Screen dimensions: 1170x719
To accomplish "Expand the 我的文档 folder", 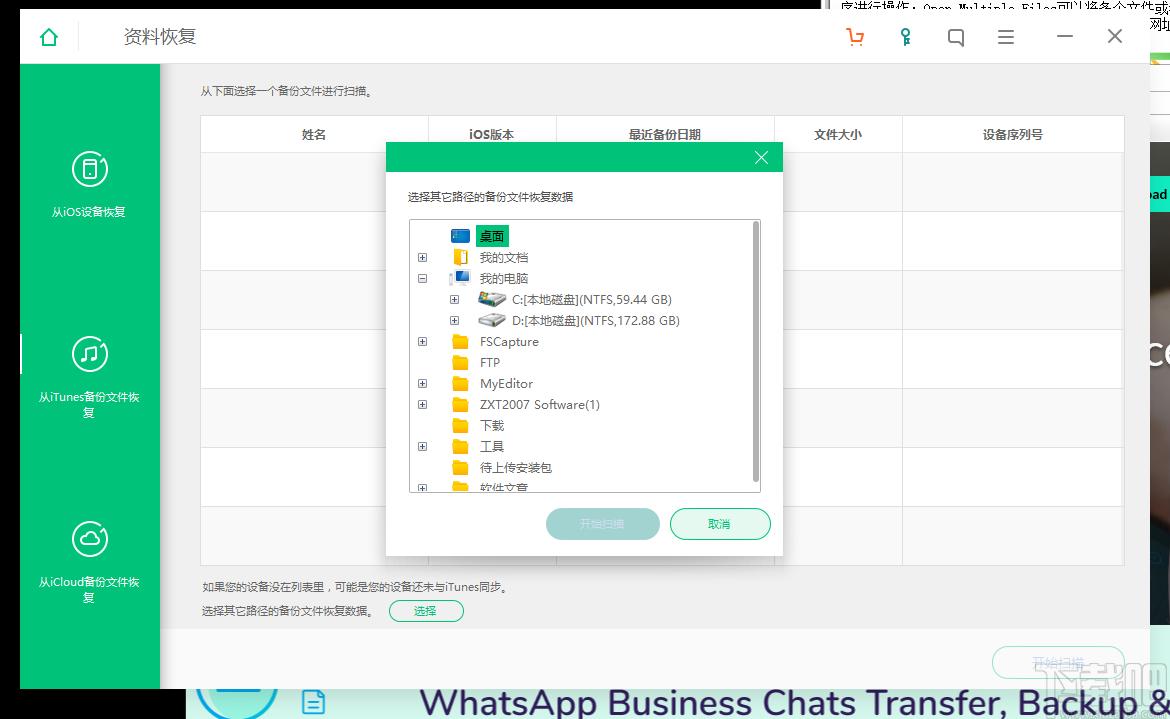I will pyautogui.click(x=422, y=257).
